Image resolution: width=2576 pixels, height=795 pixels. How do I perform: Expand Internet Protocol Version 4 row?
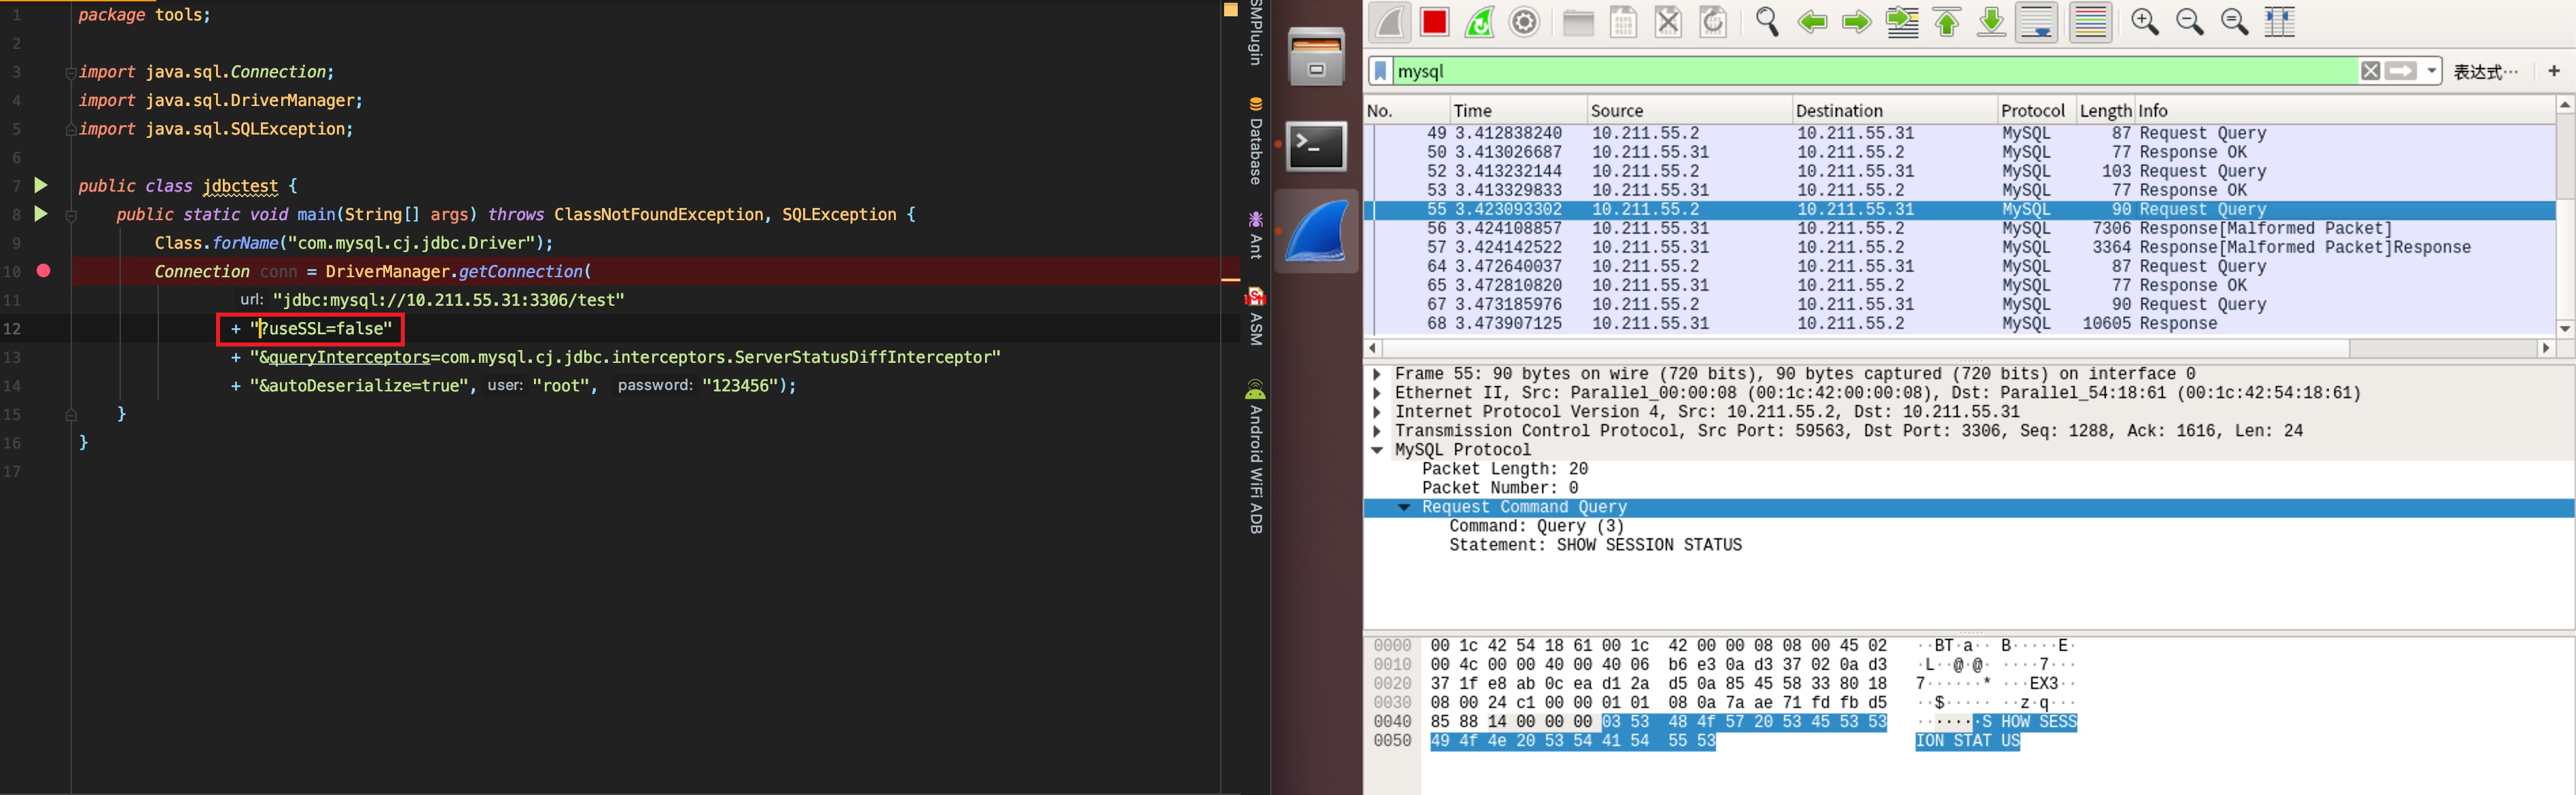point(1377,412)
